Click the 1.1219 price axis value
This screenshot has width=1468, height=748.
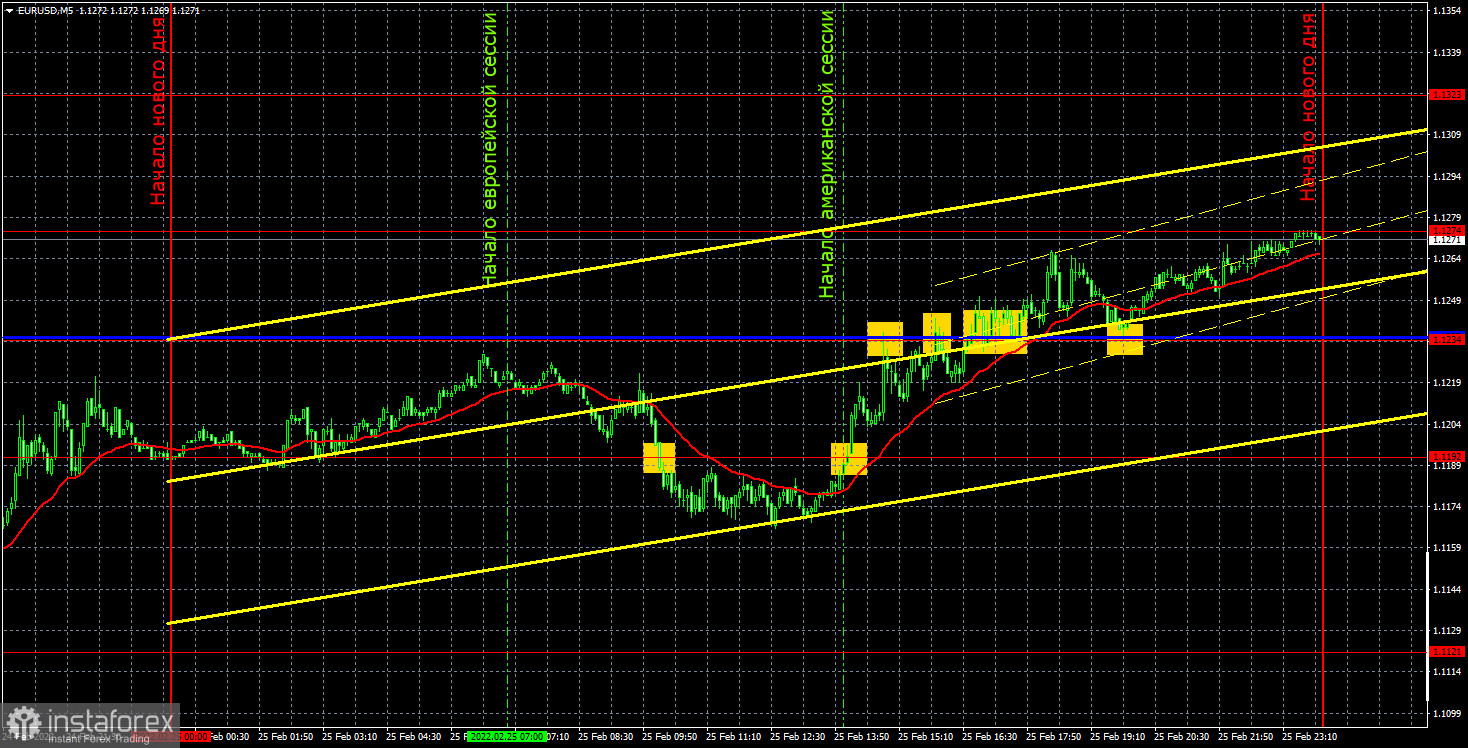1447,383
